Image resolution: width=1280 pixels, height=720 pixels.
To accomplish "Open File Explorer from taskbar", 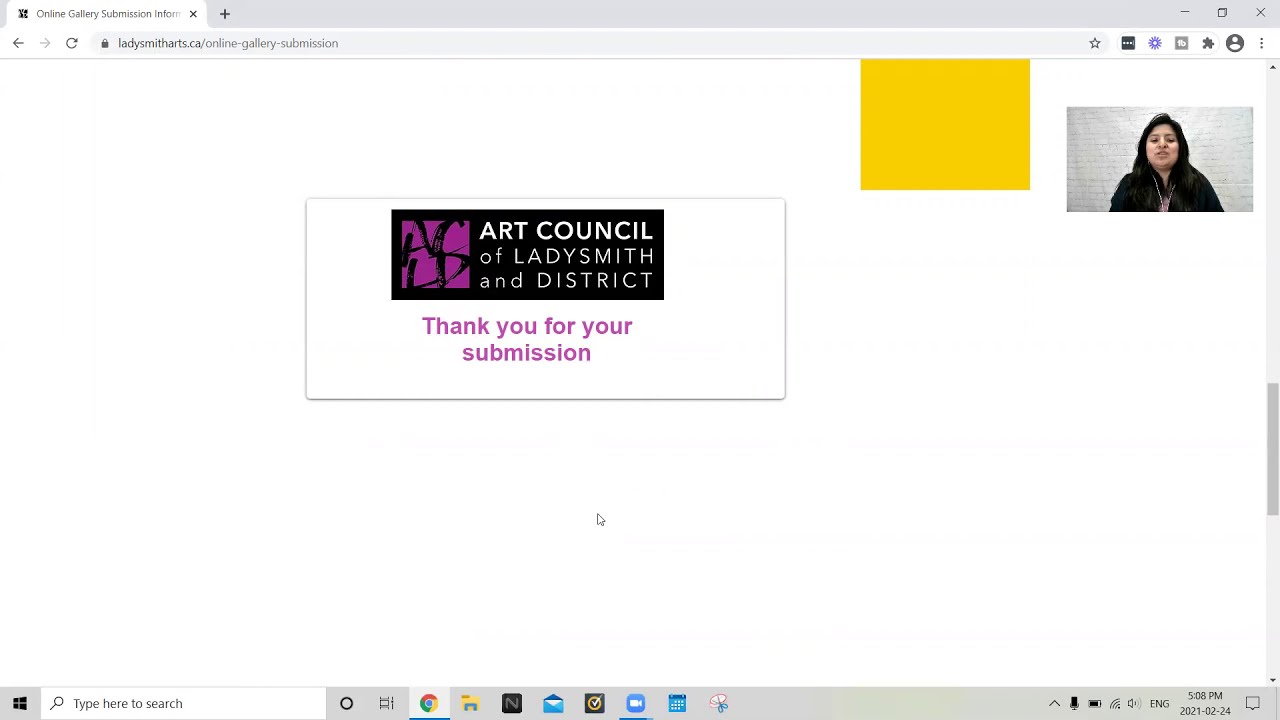I will (x=470, y=703).
